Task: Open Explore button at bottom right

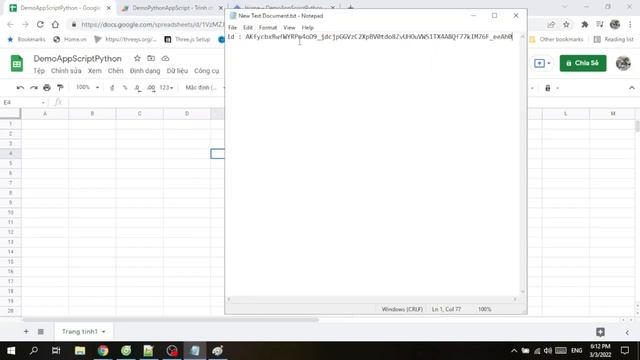Action: click(600, 332)
